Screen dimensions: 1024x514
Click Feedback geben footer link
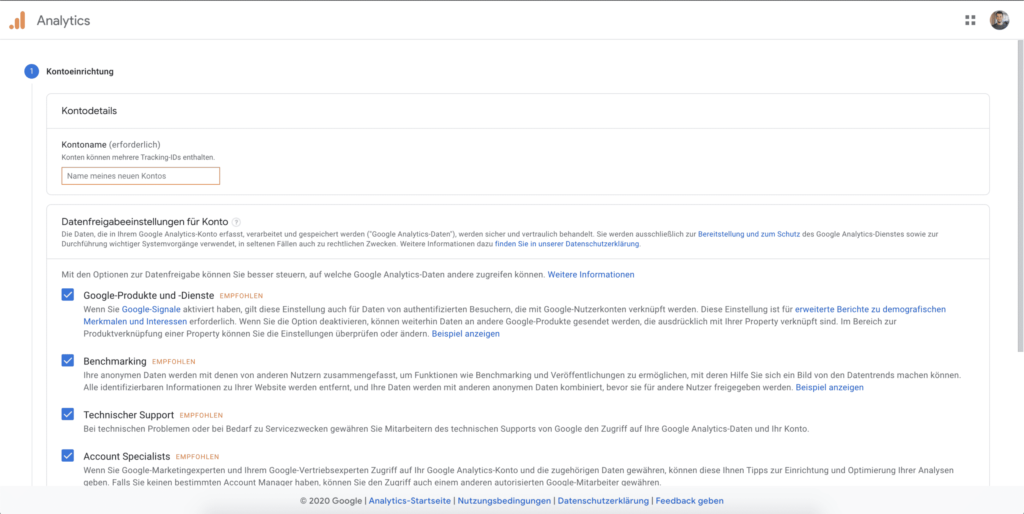[x=690, y=501]
